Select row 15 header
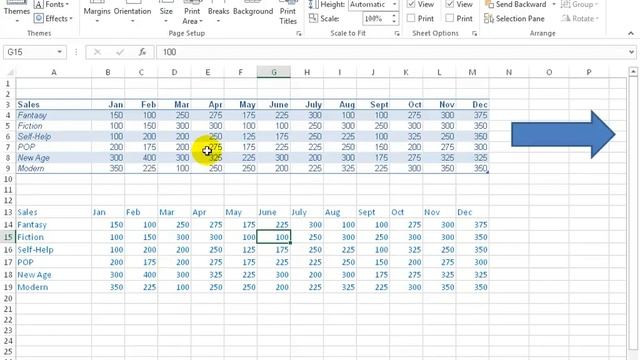The image size is (640, 360). (x=8, y=237)
